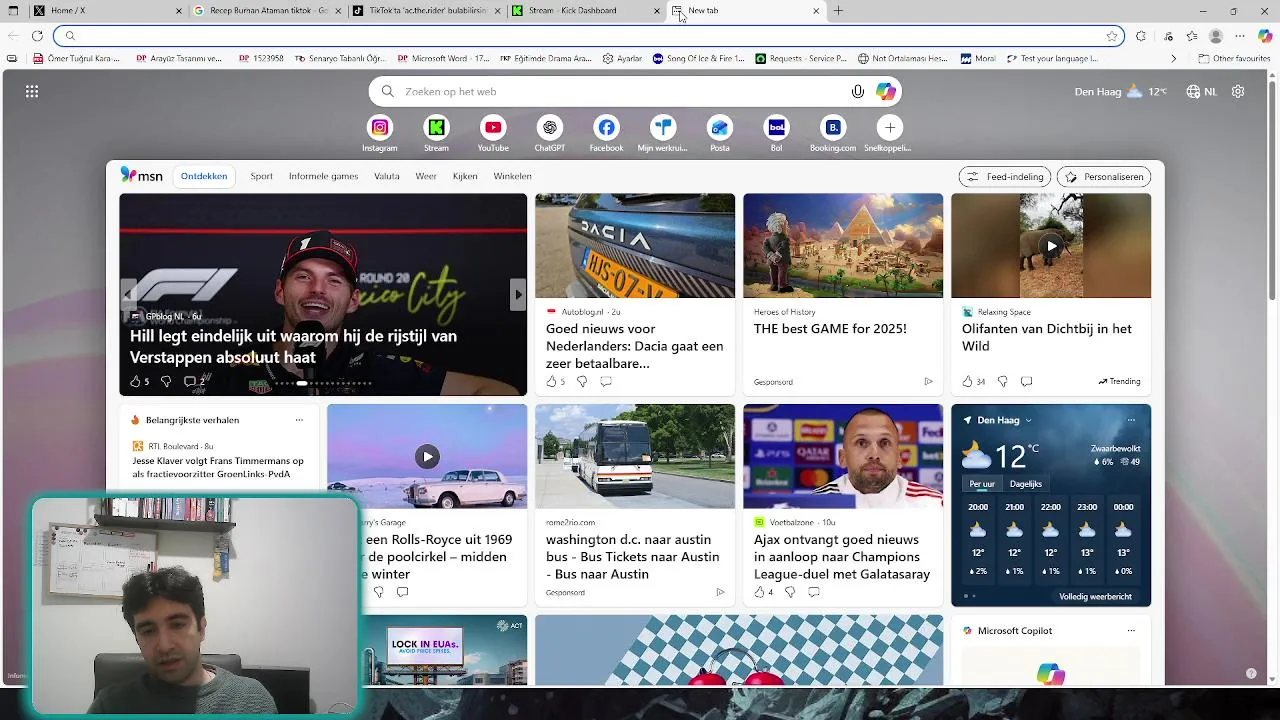Open the browser profile avatar
The height and width of the screenshot is (720, 1280).
tap(1216, 36)
